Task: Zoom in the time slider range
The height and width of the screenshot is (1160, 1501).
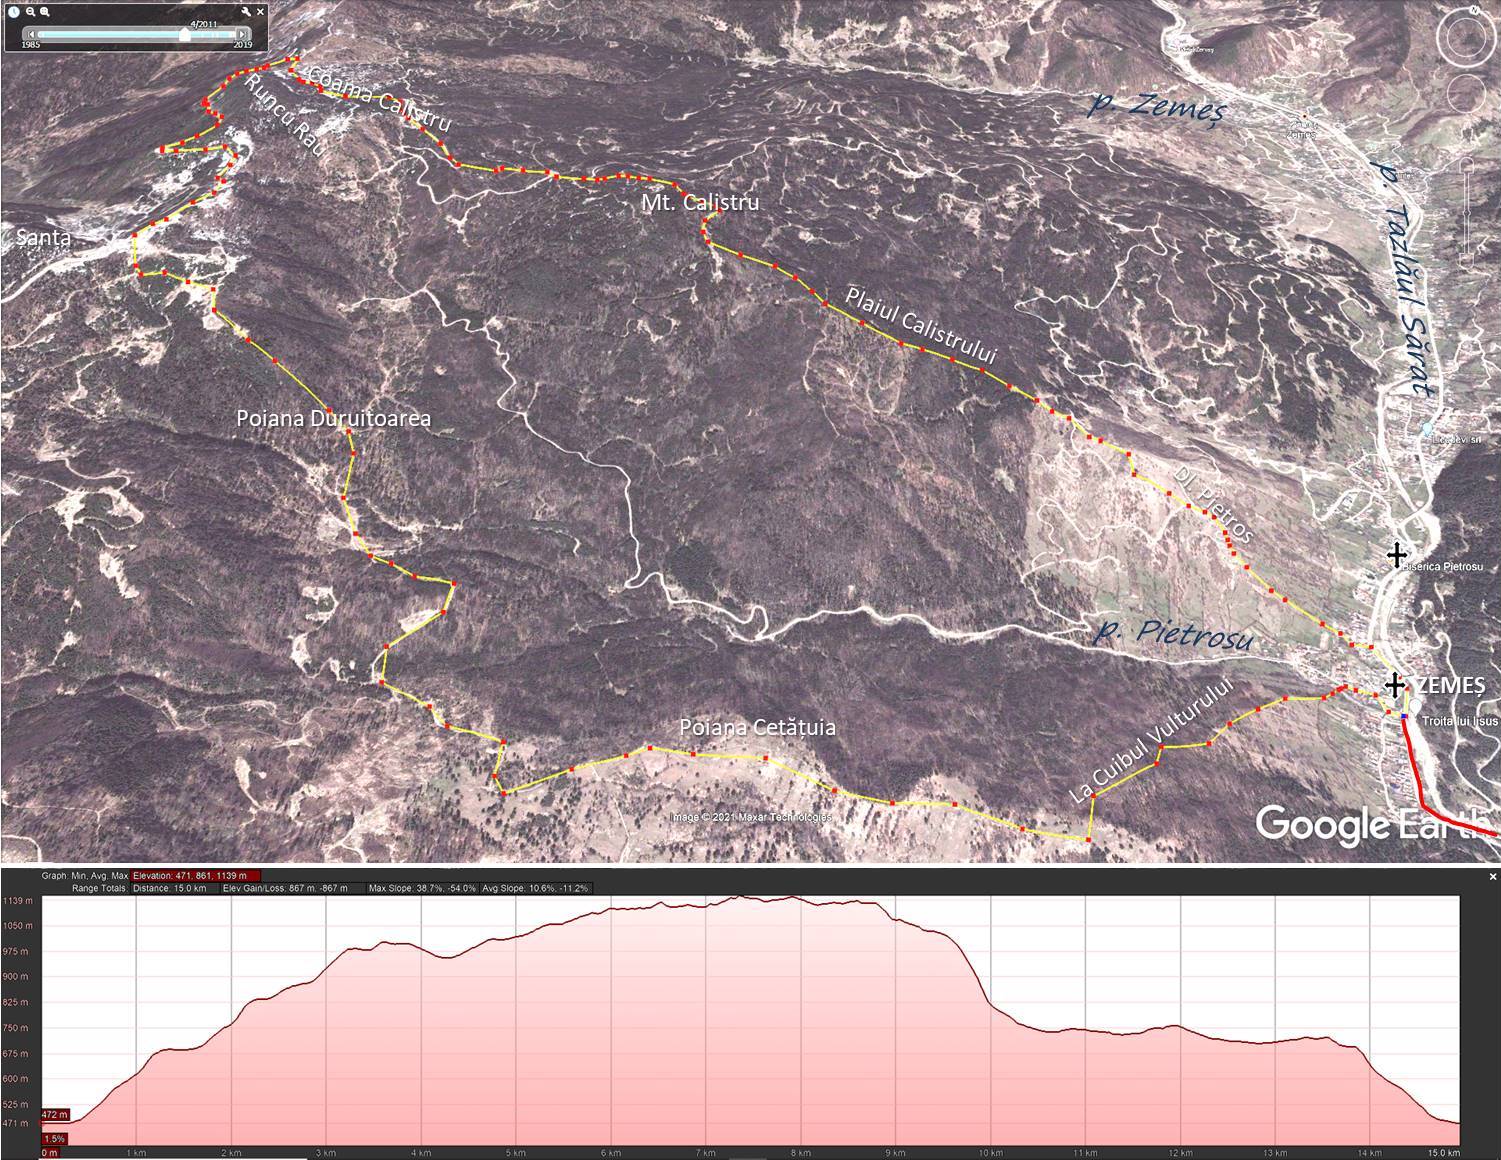Action: pos(45,12)
